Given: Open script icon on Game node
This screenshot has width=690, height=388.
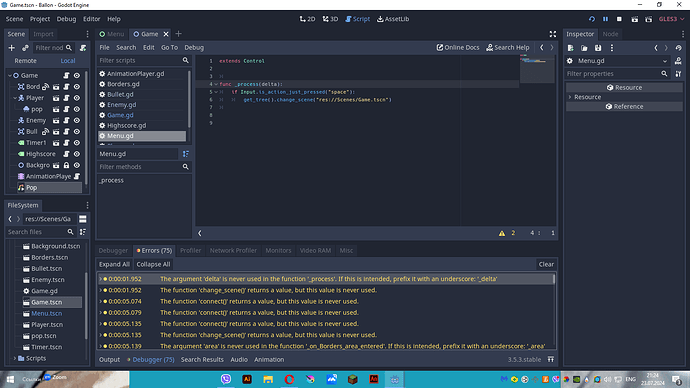Looking at the screenshot, I should pos(66,76).
